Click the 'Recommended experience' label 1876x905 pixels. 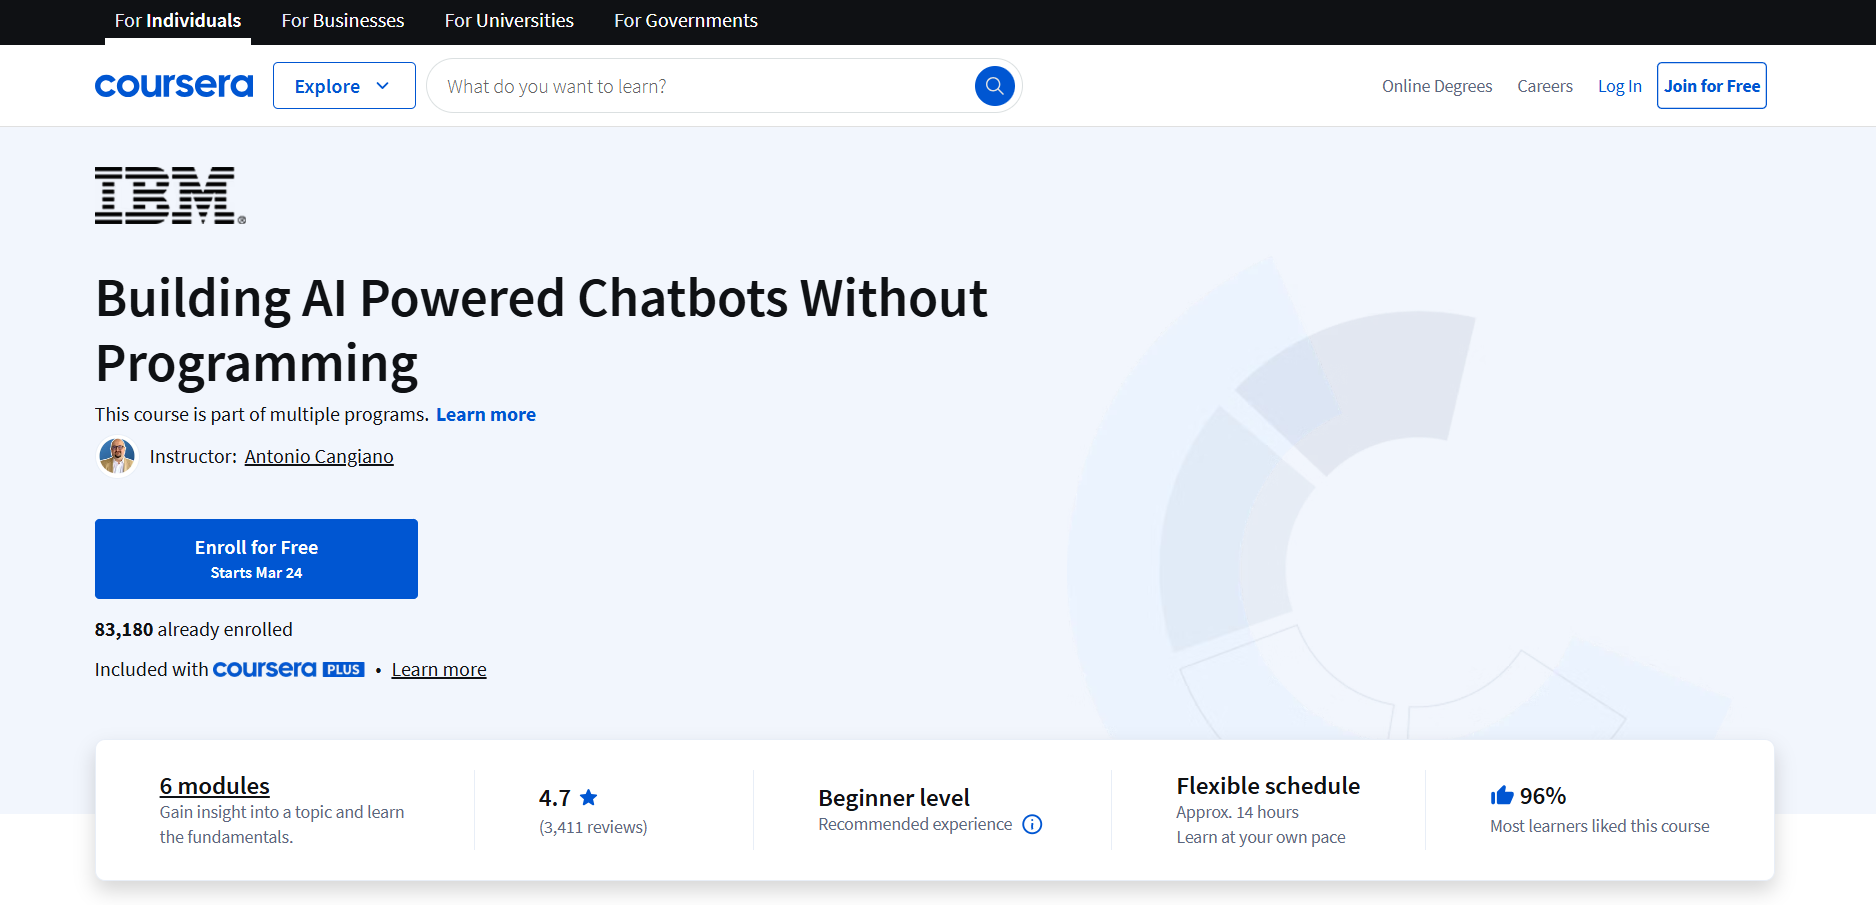[x=915, y=824]
